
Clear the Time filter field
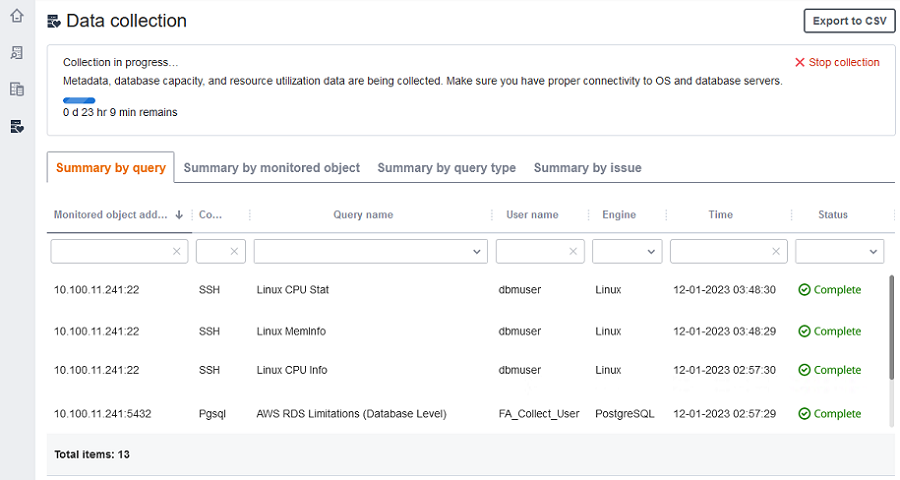pyautogui.click(x=776, y=252)
